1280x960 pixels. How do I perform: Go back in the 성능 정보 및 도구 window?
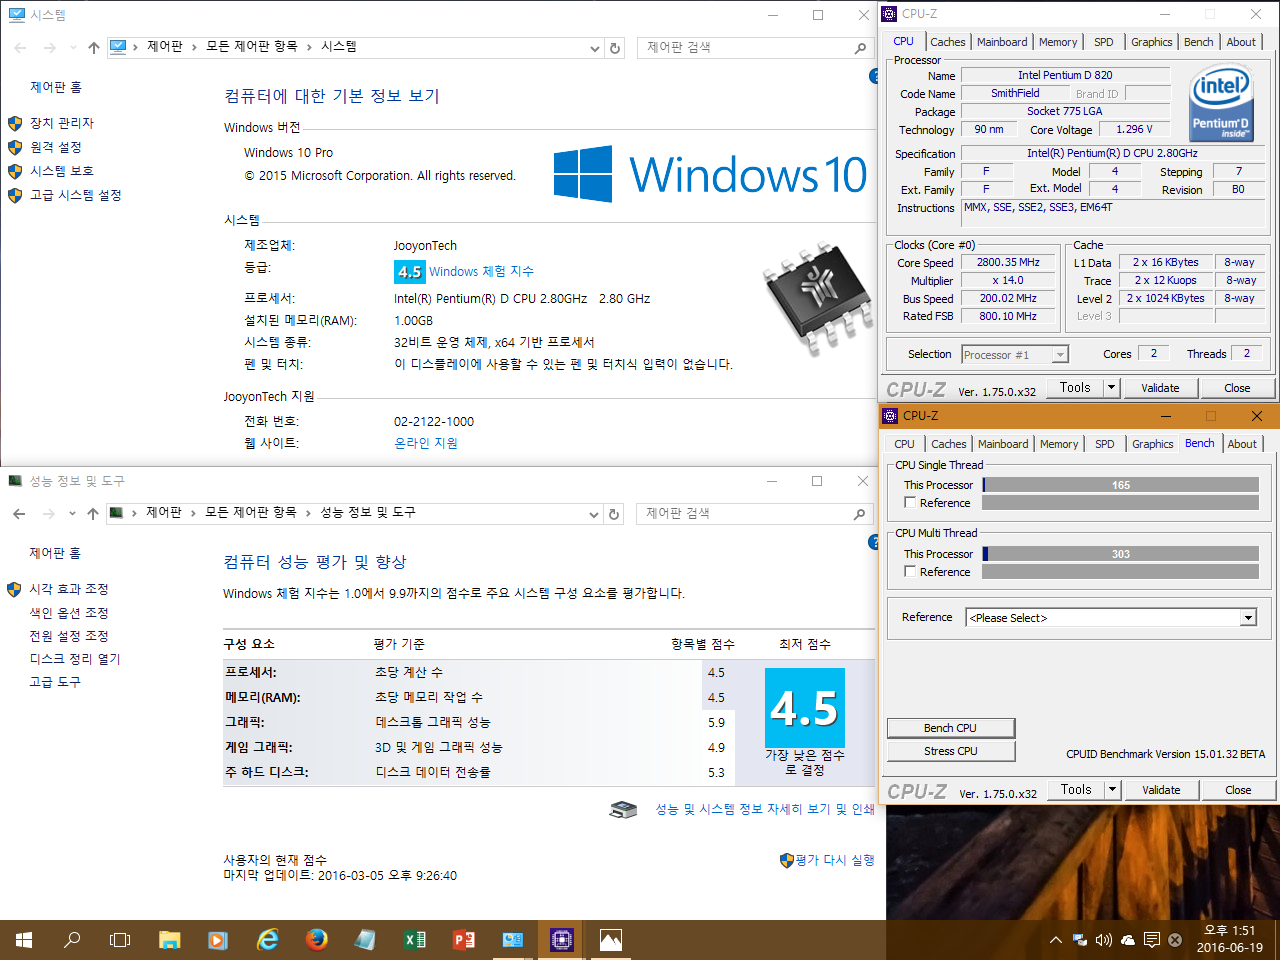(19, 513)
